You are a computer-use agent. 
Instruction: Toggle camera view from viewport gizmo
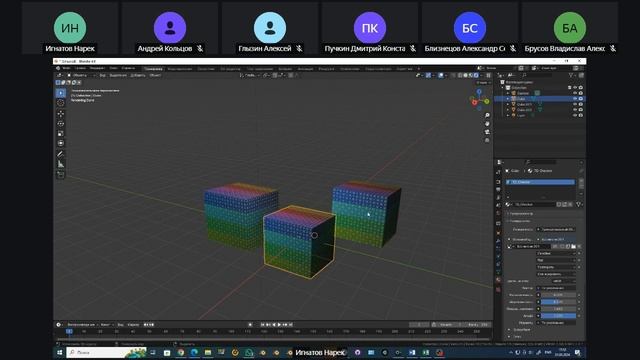487,132
